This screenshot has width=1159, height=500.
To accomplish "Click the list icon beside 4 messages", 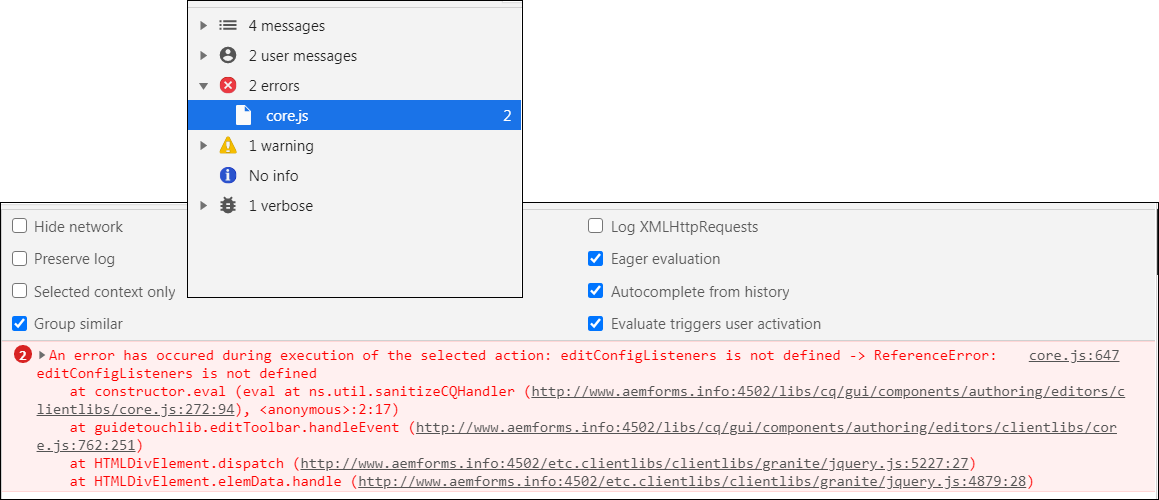I will (228, 26).
